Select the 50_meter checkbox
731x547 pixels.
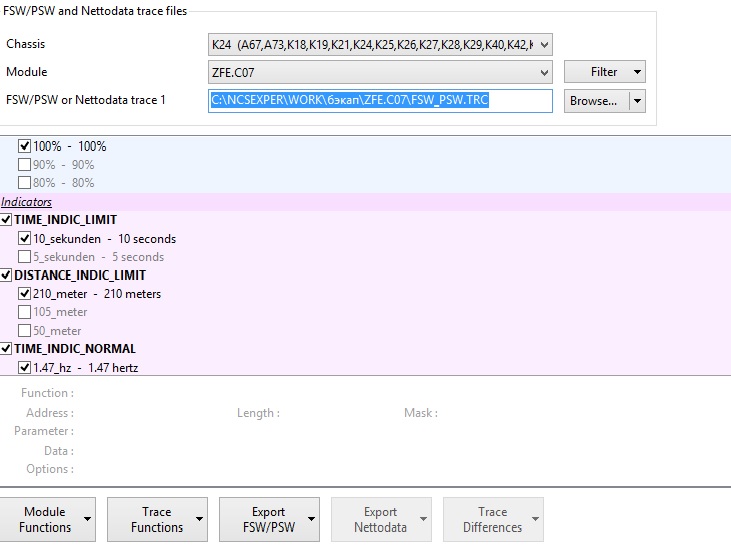coord(25,331)
